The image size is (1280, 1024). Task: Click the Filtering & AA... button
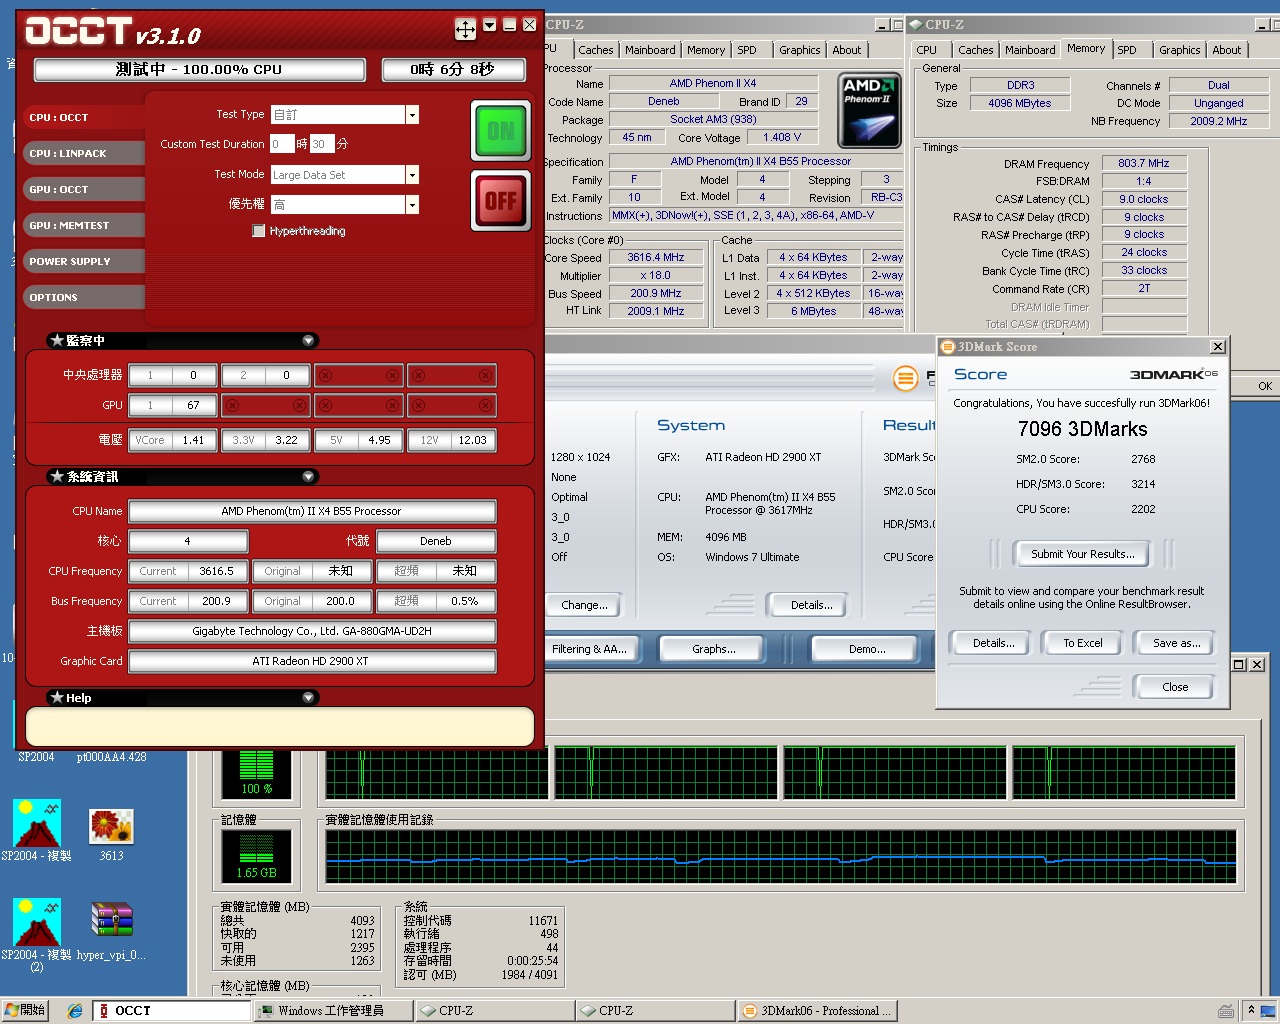click(589, 649)
